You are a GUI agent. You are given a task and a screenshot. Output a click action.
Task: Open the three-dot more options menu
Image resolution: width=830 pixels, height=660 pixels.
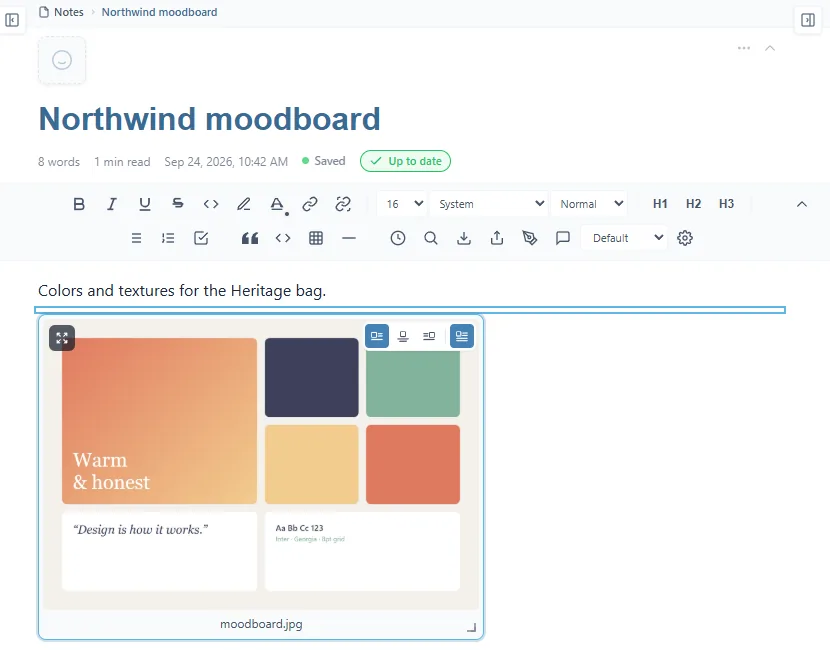pyautogui.click(x=744, y=48)
